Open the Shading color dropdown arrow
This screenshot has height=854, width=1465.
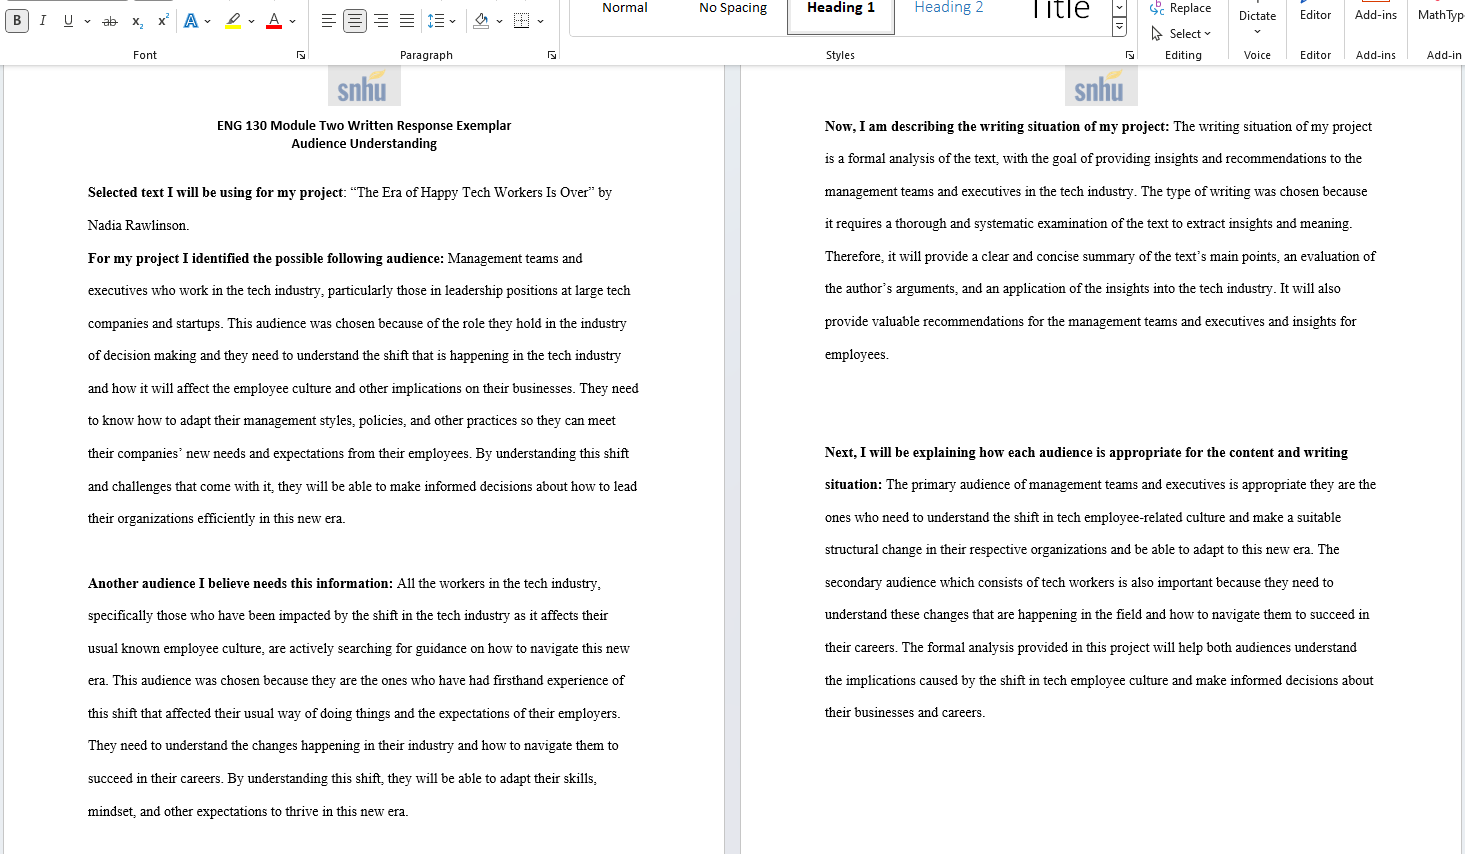tap(499, 21)
